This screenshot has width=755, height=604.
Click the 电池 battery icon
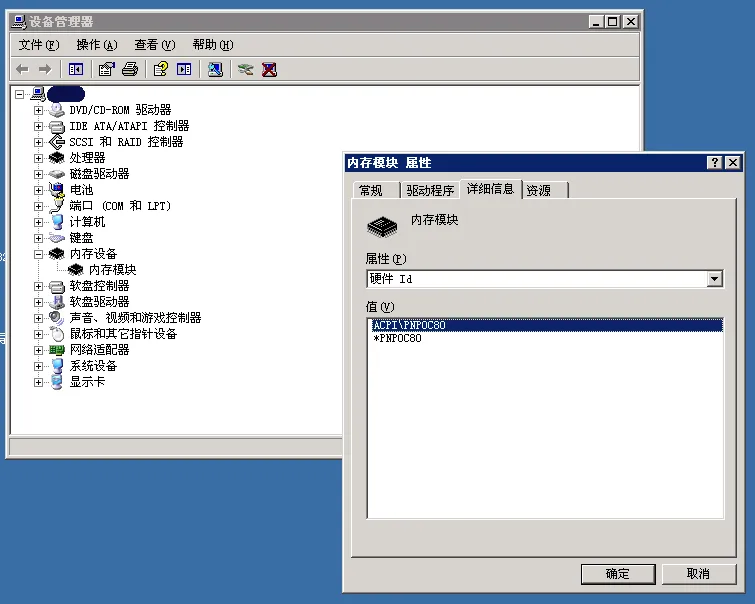pos(57,190)
